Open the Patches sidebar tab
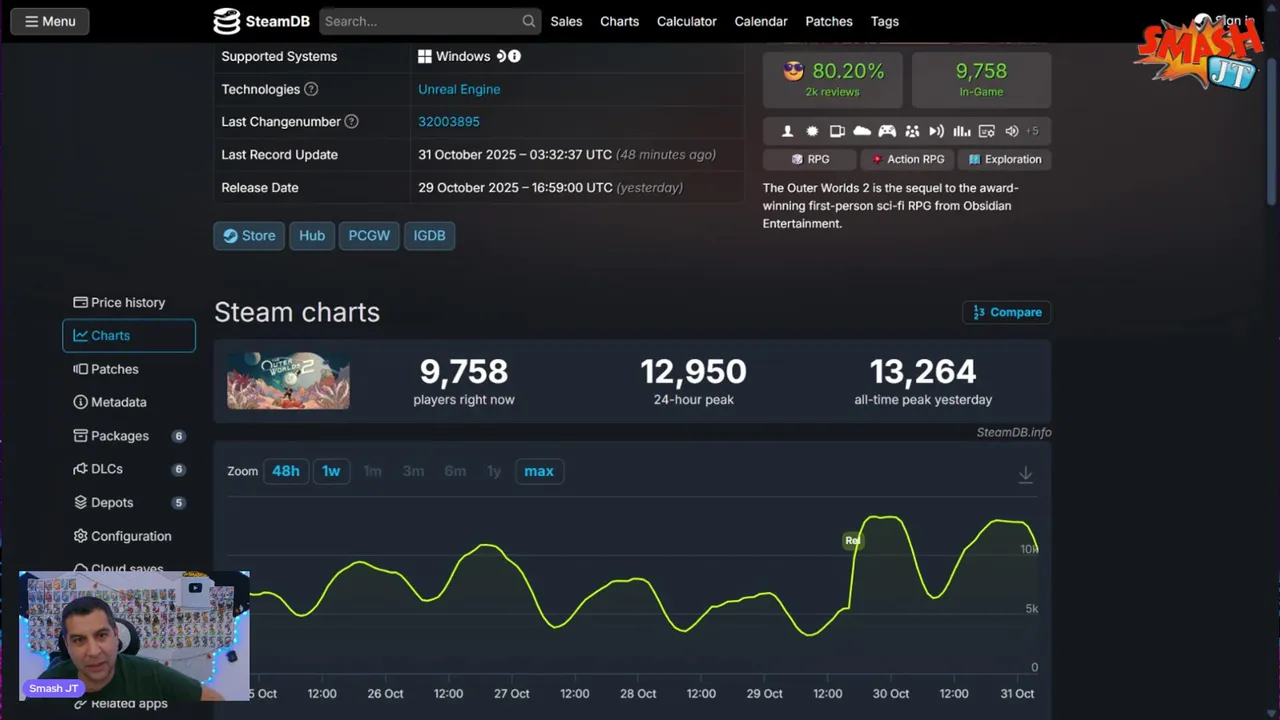The image size is (1280, 720). (128, 369)
